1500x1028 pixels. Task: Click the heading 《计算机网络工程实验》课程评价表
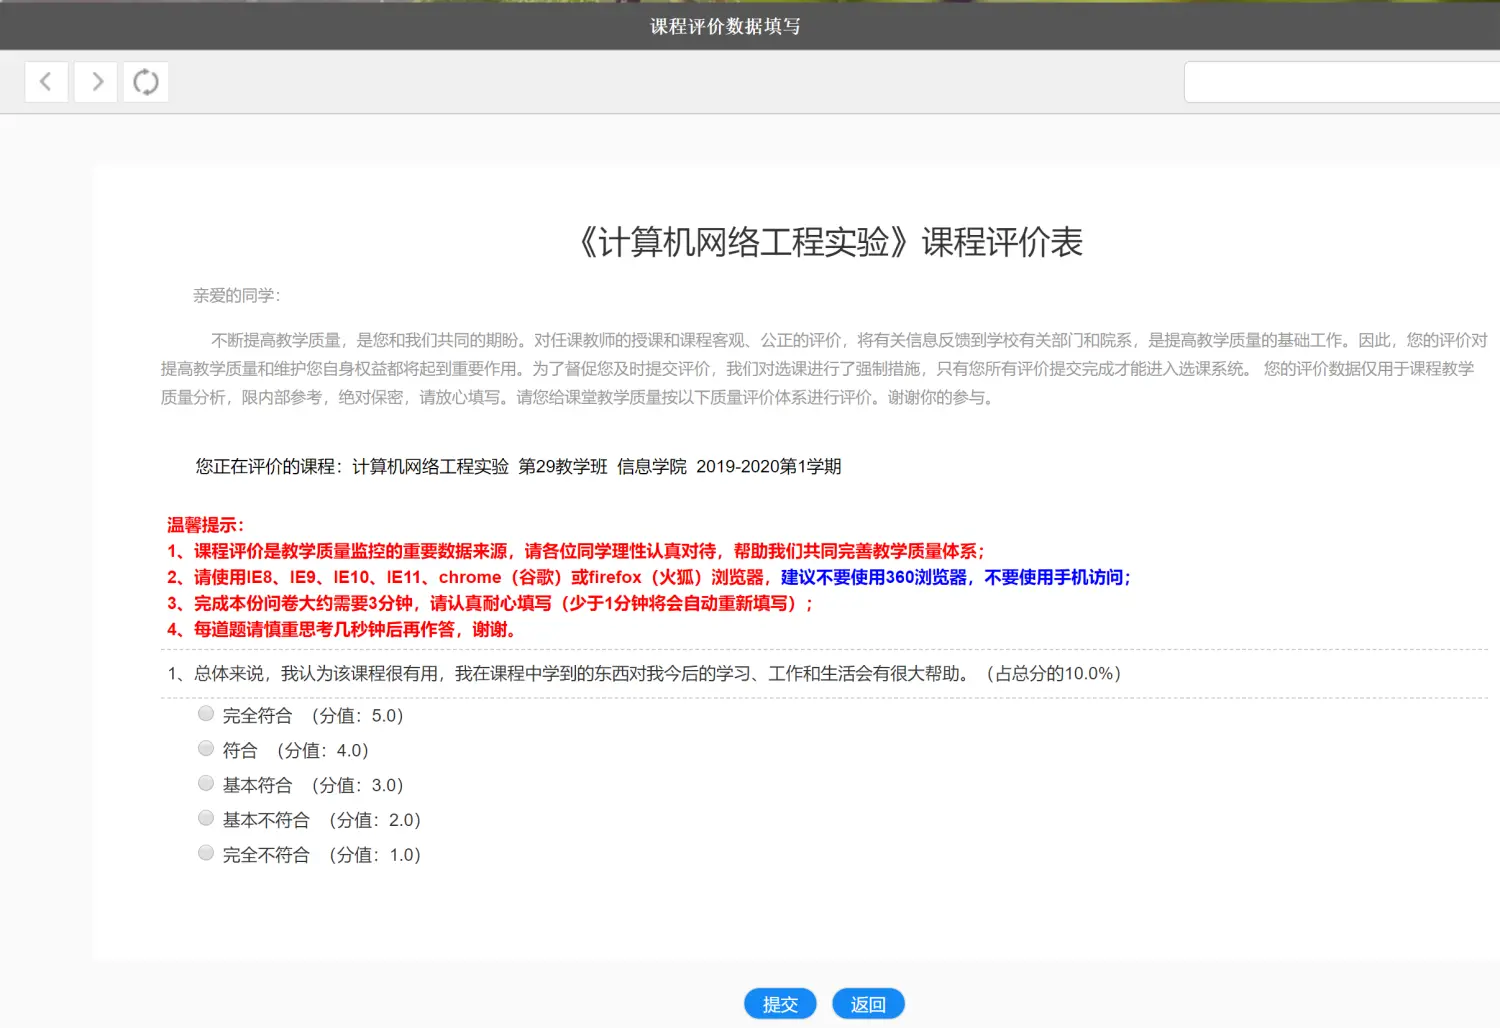pyautogui.click(x=830, y=243)
